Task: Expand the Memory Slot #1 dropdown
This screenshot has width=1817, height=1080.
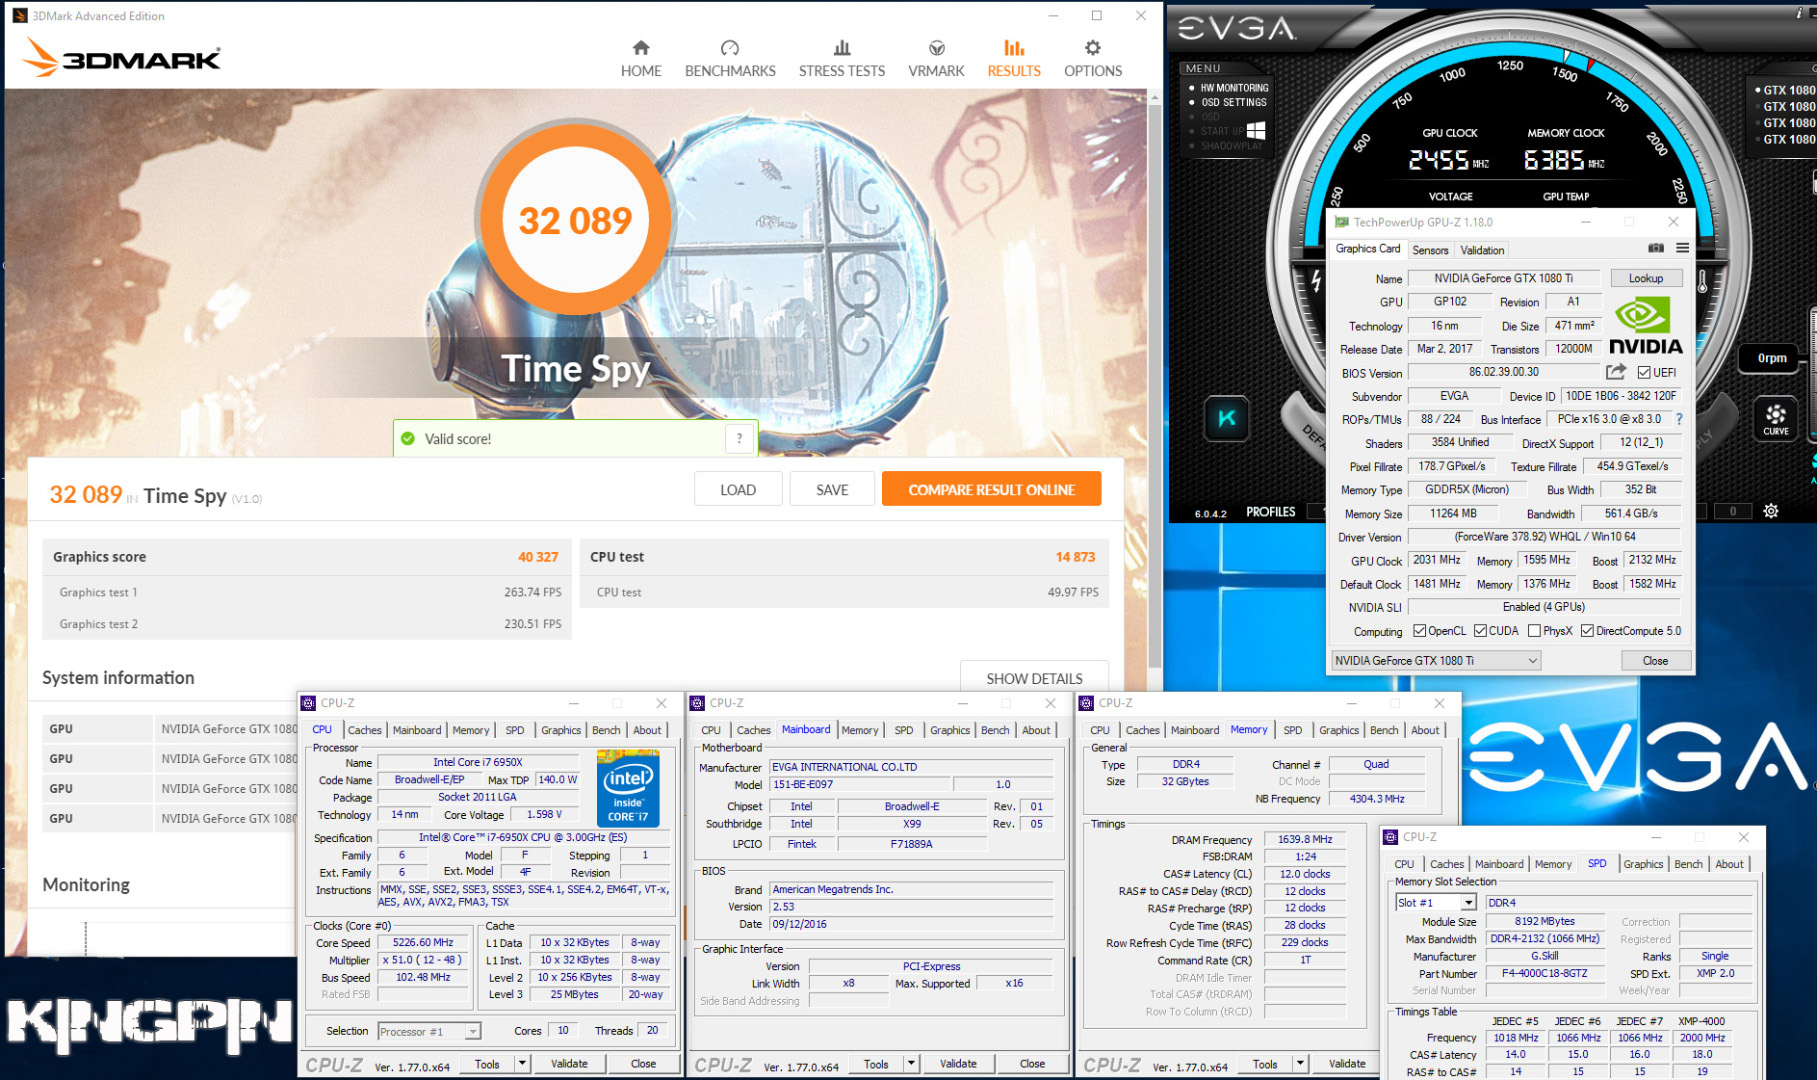Action: 1468,903
